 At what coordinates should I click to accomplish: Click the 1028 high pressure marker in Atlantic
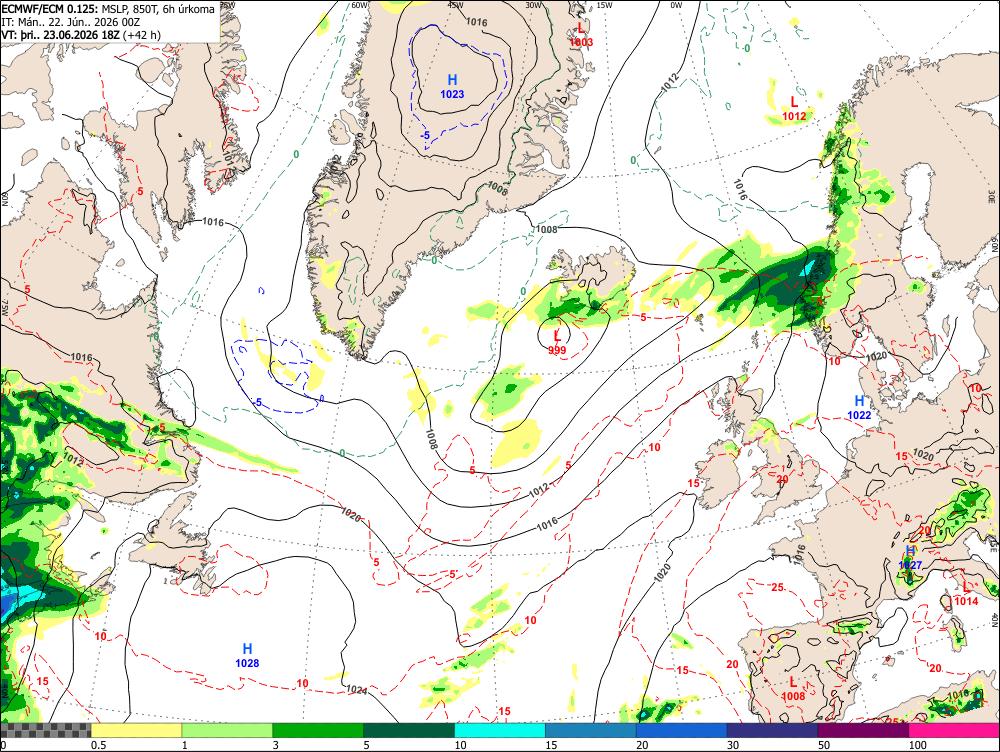tap(247, 655)
